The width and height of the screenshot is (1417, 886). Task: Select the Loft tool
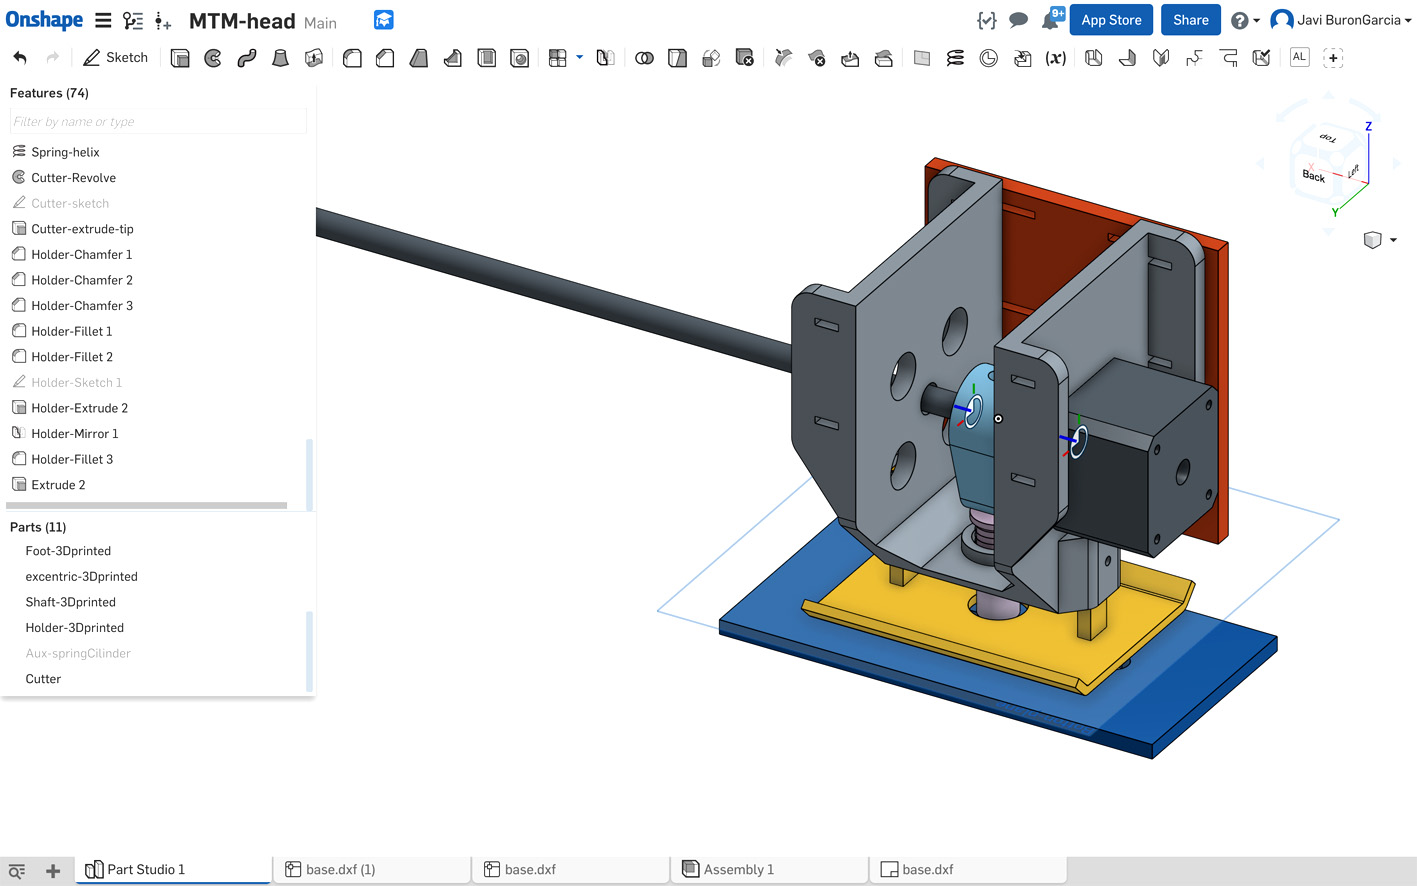click(281, 58)
